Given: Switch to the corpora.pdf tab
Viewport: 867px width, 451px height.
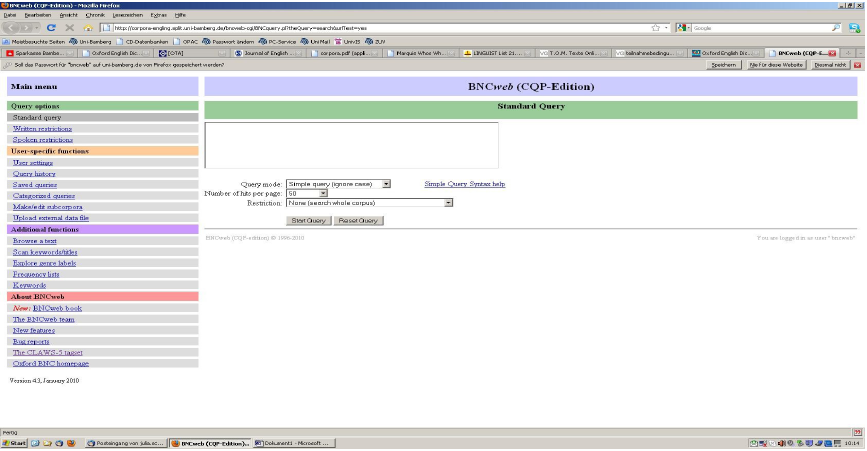Looking at the screenshot, I should 344,53.
